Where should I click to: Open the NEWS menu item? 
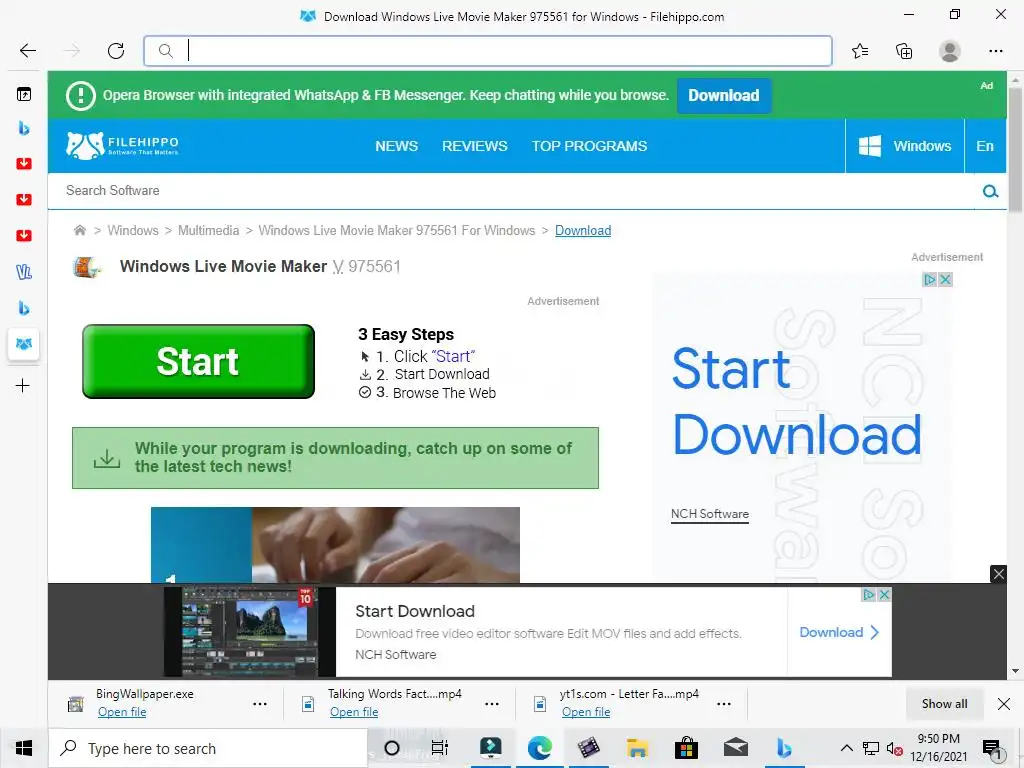click(x=396, y=146)
